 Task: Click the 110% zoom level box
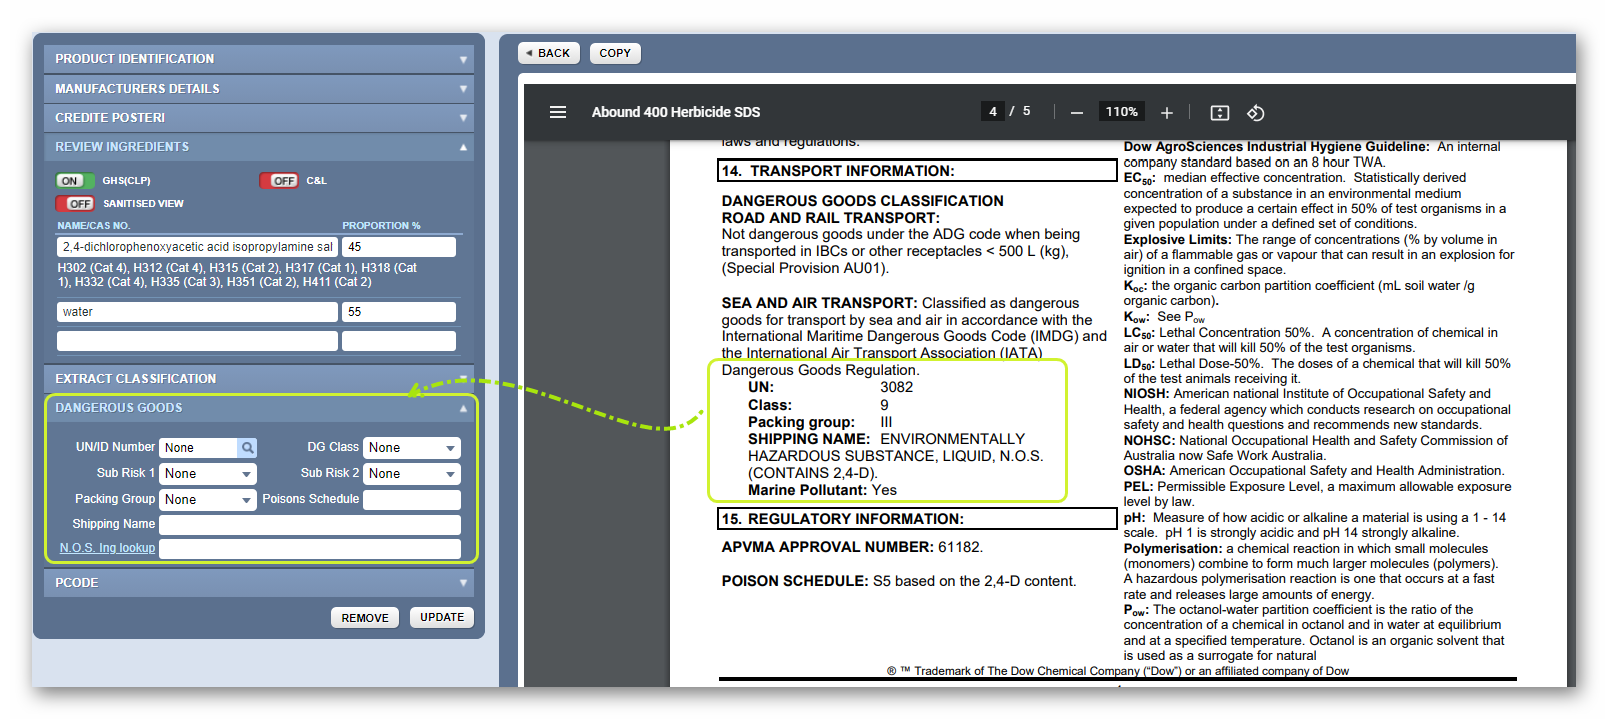click(1121, 112)
